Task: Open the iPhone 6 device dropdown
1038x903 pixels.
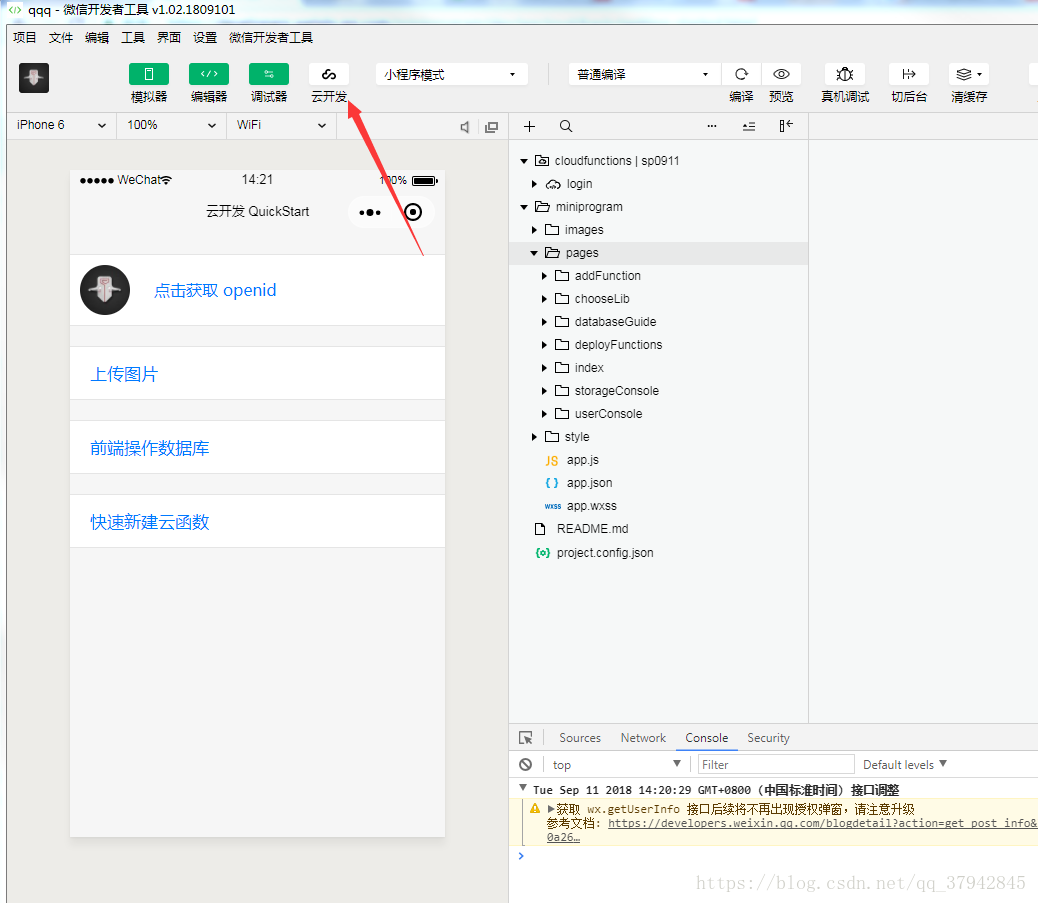Action: (x=62, y=125)
